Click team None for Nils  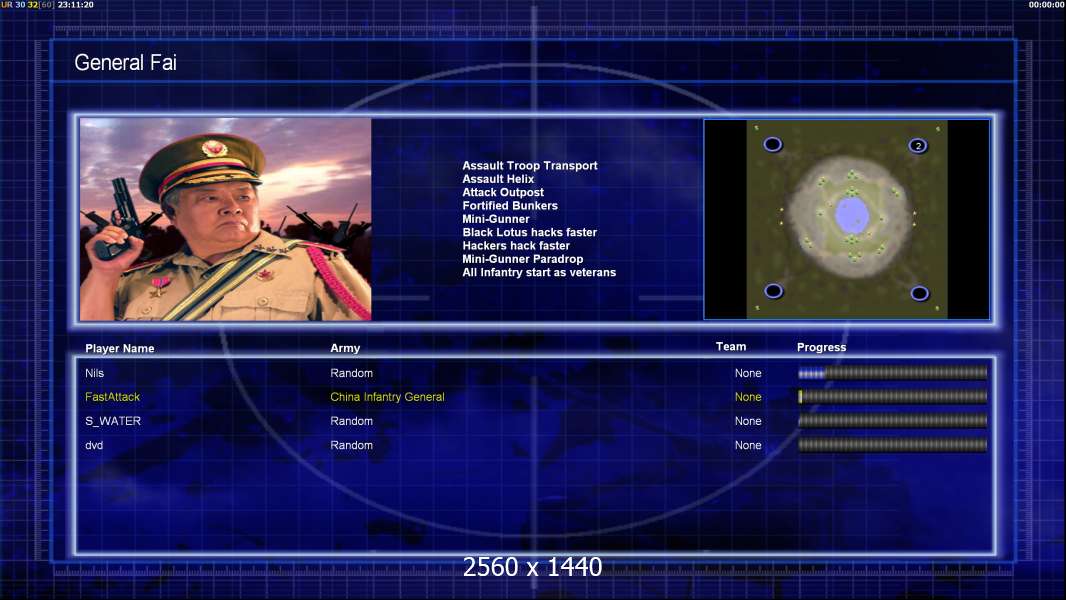click(x=748, y=373)
